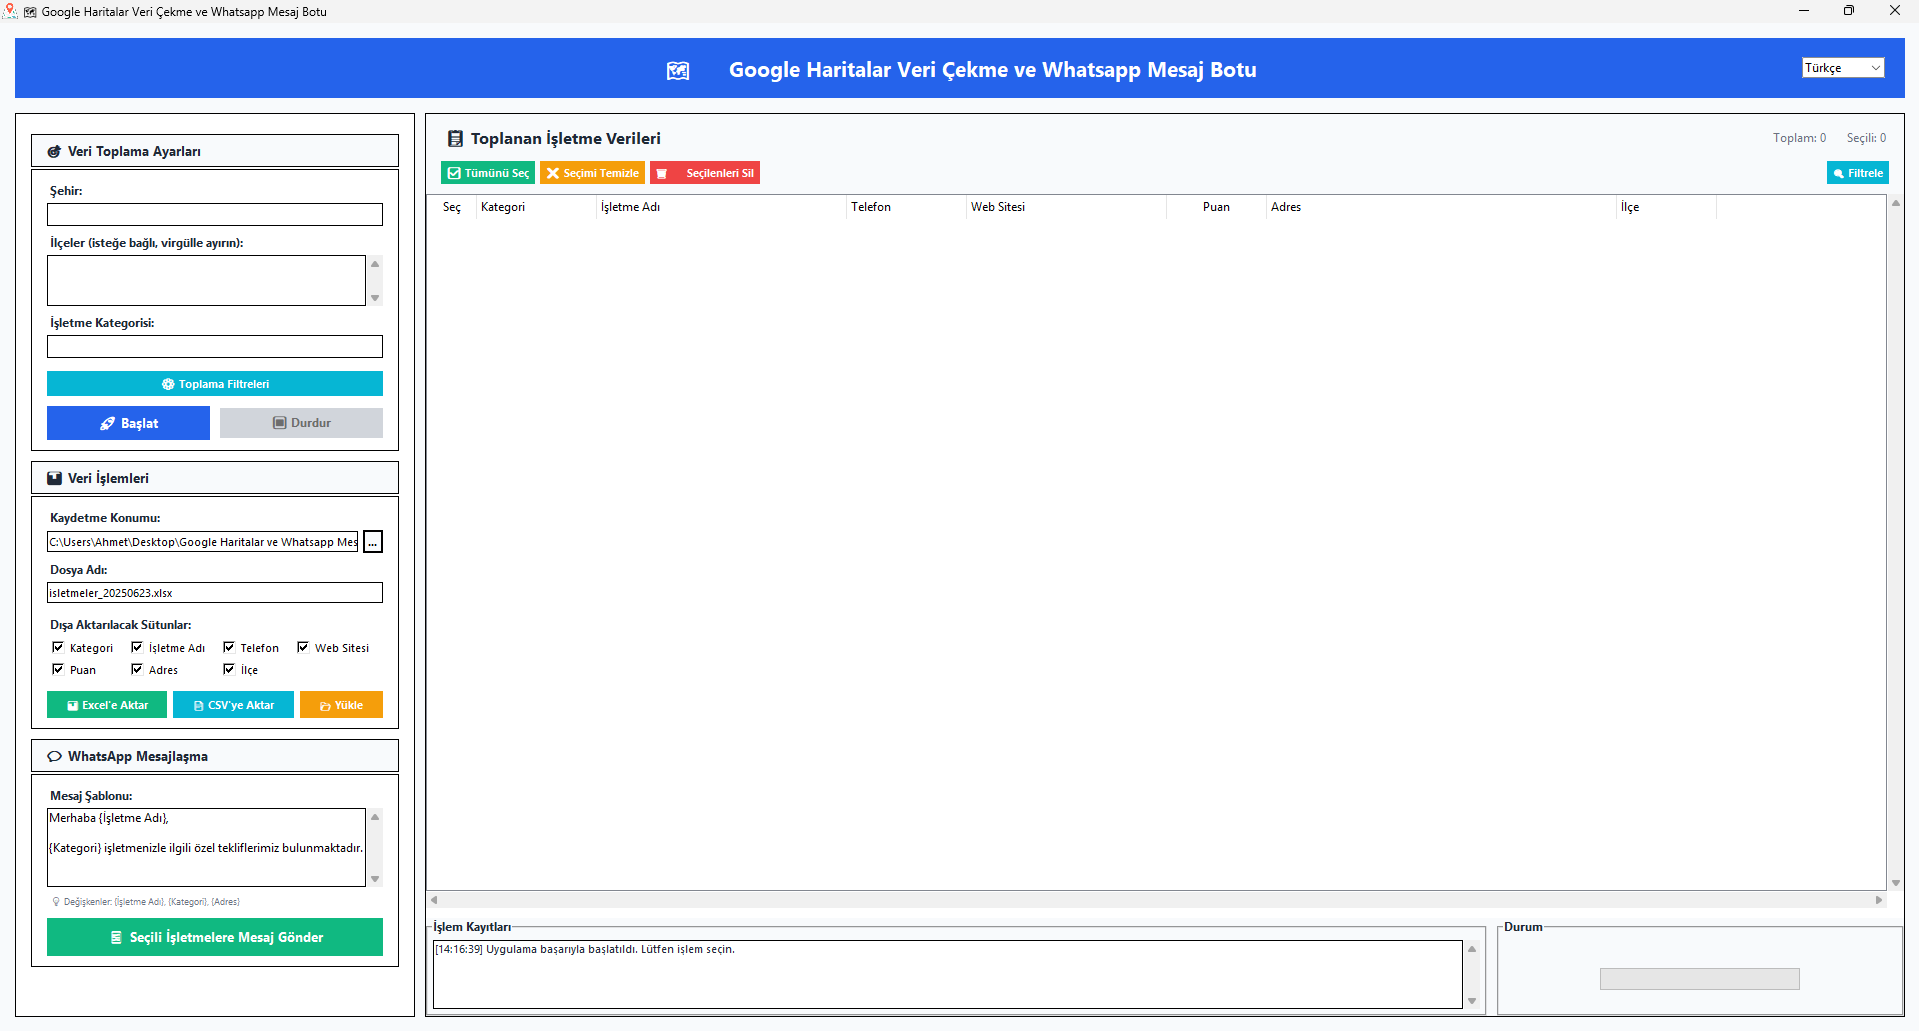Open the Türkçe language dropdown
This screenshot has height=1031, width=1919.
click(x=1843, y=68)
